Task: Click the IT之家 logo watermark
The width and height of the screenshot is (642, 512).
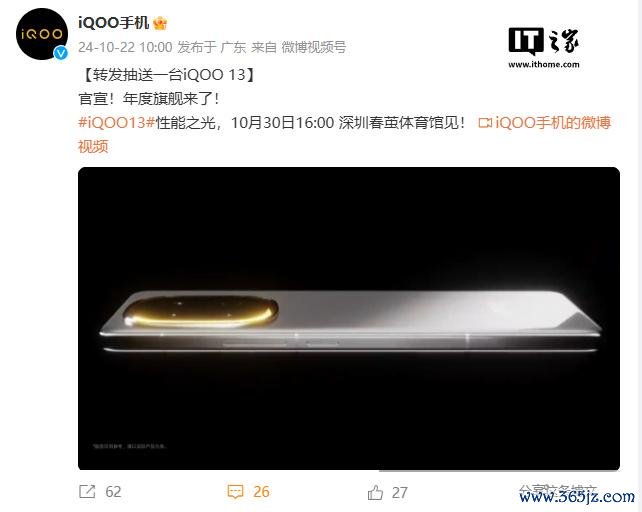Action: [544, 42]
